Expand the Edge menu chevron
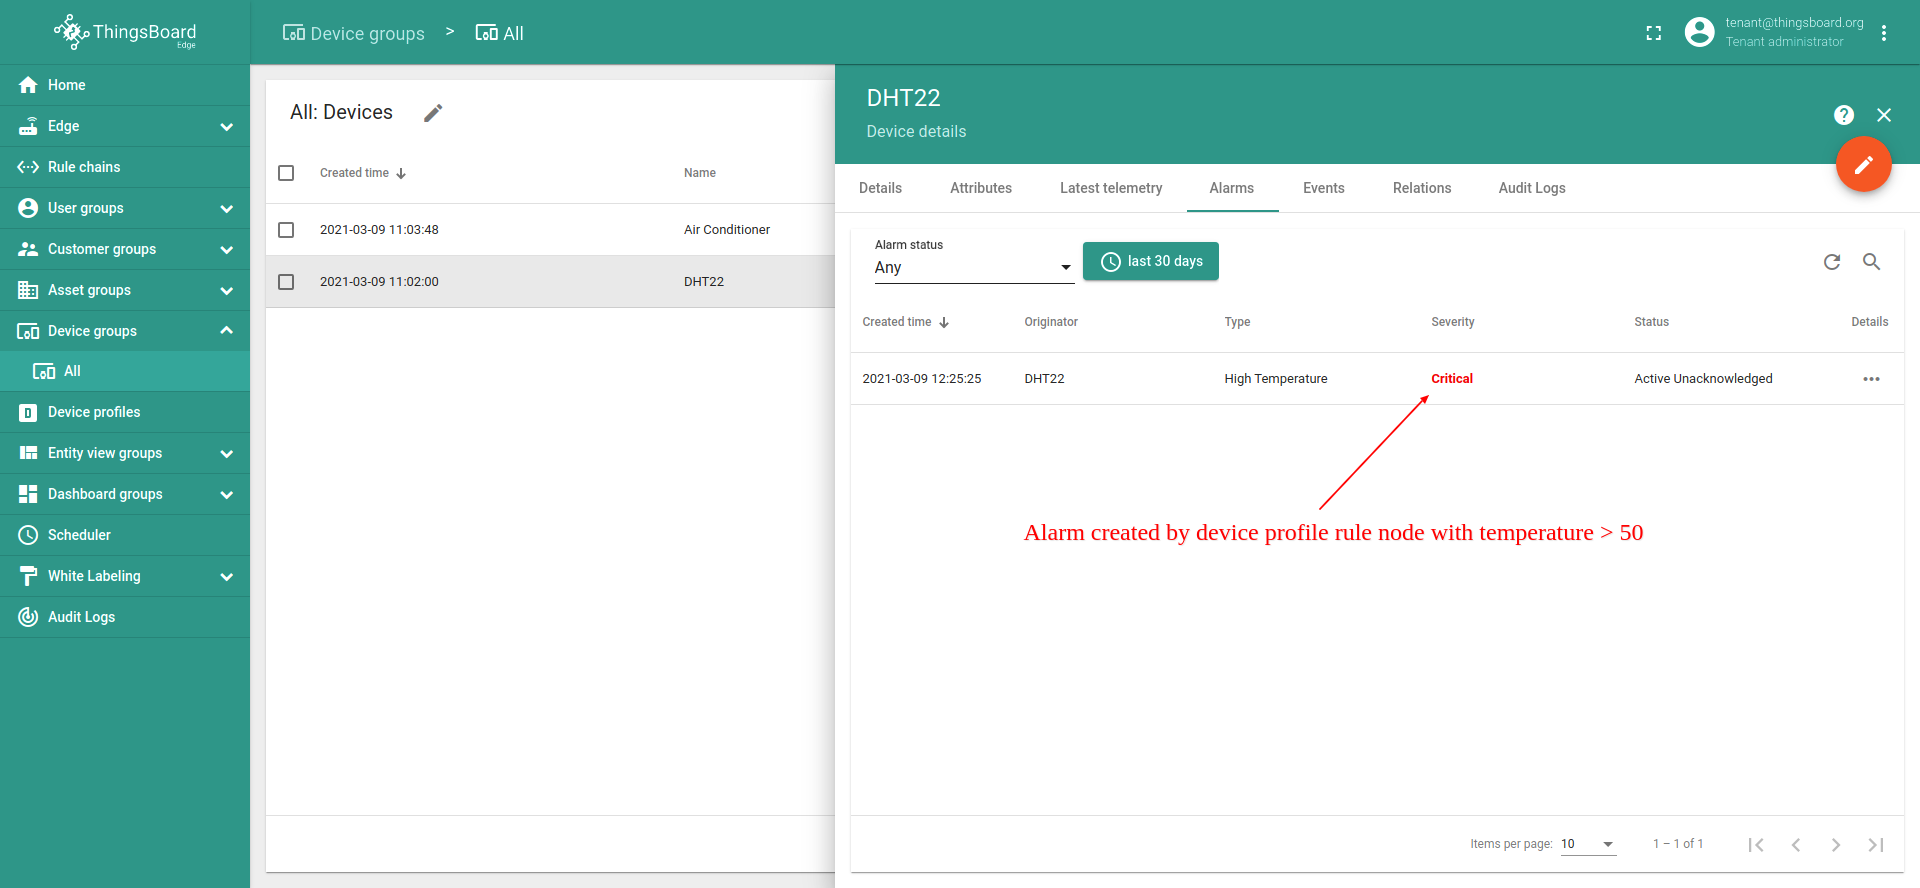 coord(227,126)
